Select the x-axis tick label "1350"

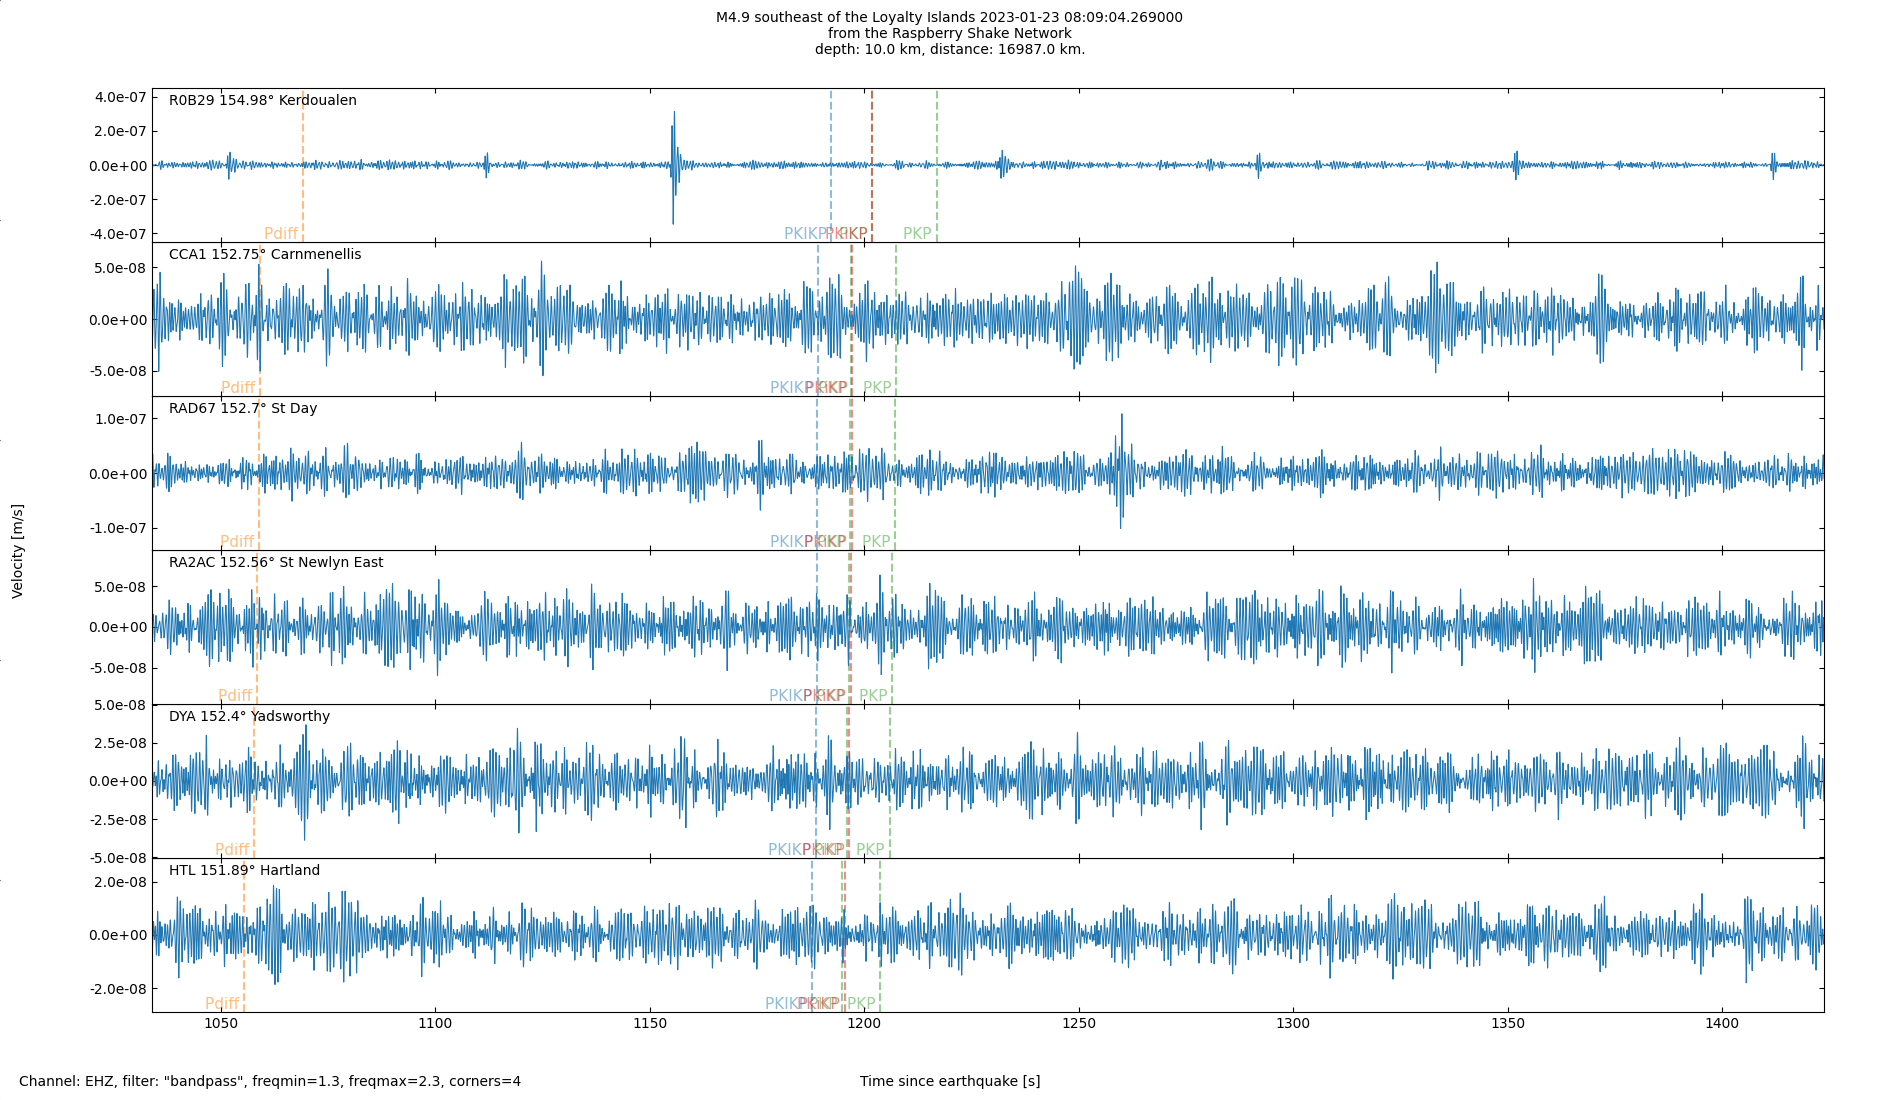(x=1508, y=1023)
